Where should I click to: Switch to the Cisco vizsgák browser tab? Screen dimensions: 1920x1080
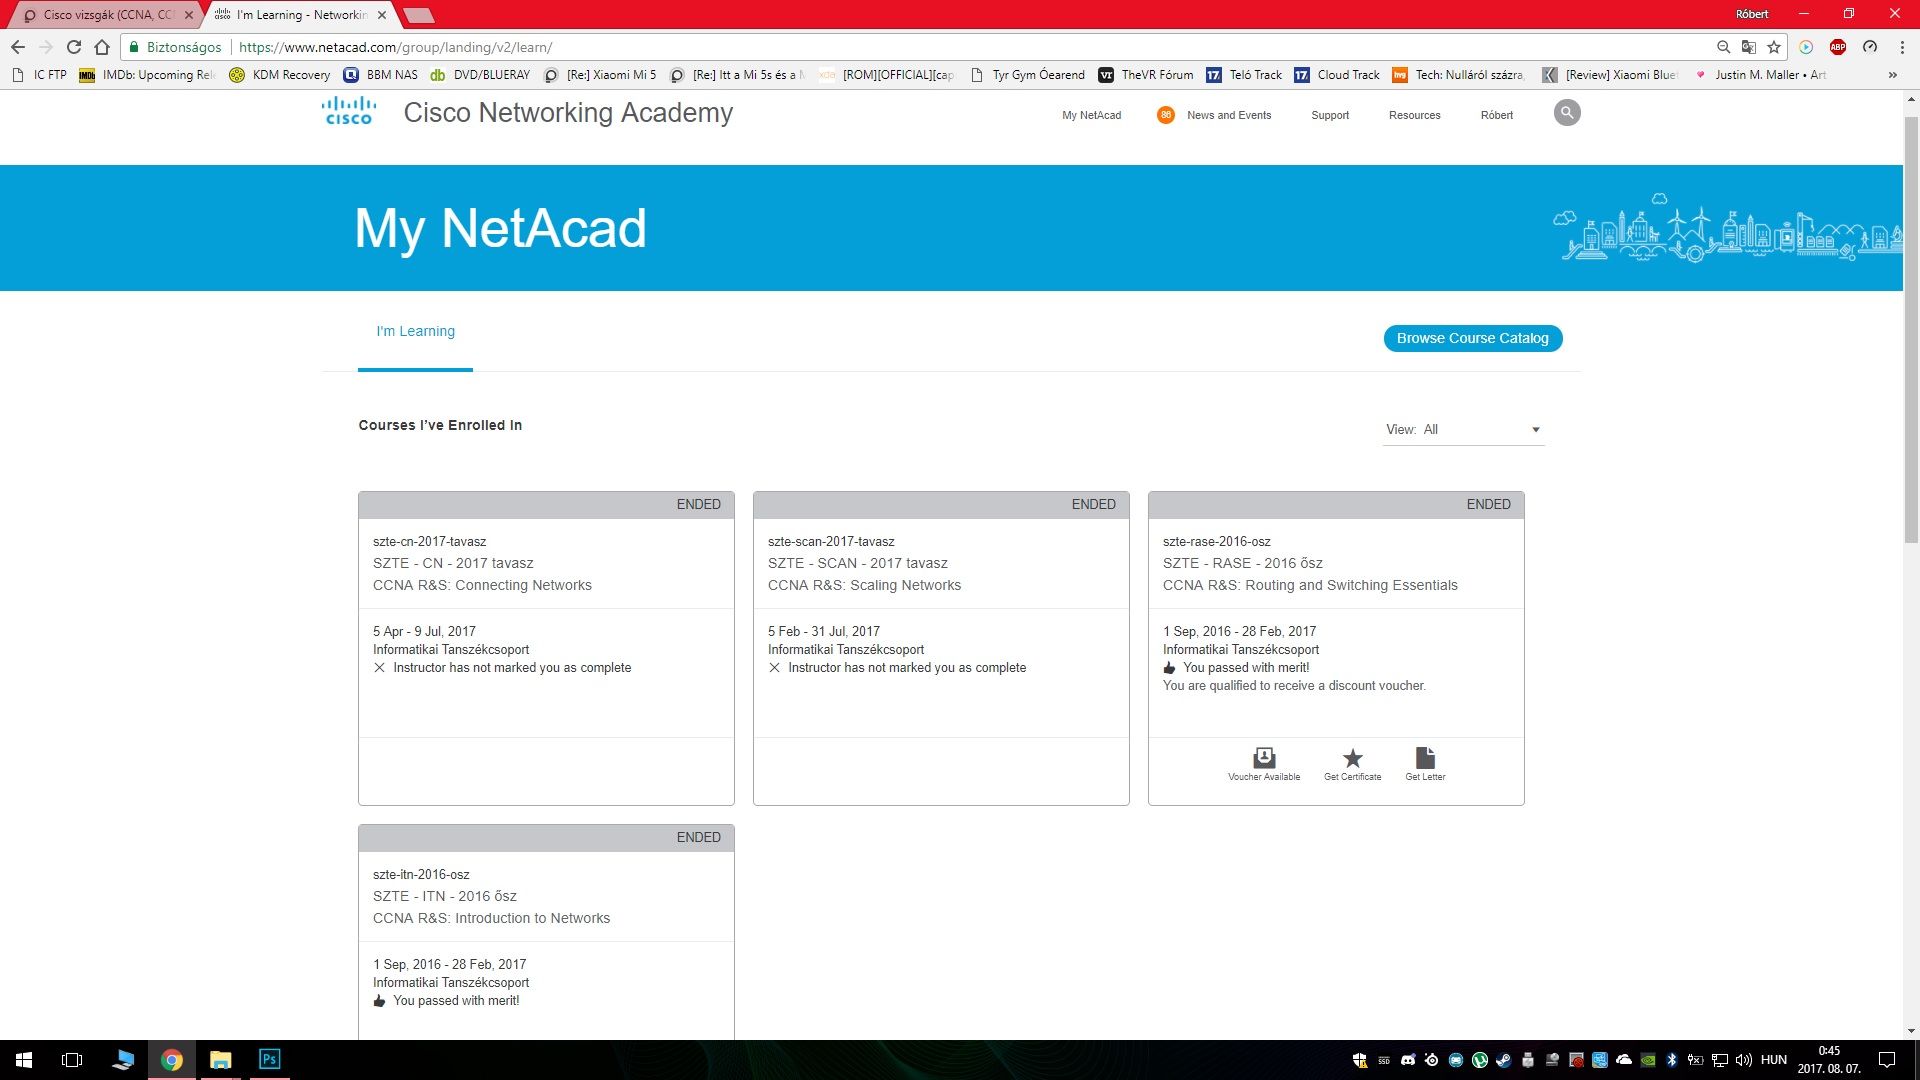(x=106, y=15)
